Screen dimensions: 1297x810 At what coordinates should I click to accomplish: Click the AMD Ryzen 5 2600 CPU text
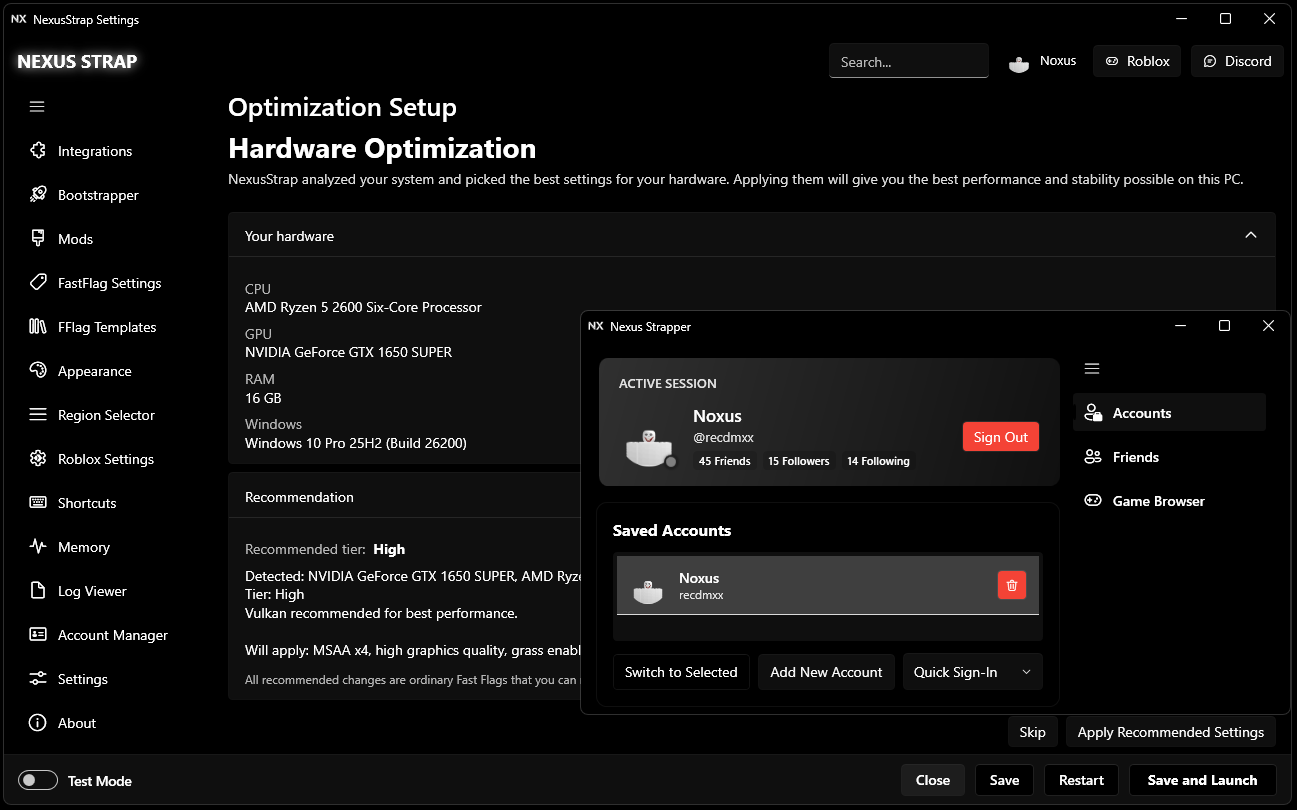(363, 307)
